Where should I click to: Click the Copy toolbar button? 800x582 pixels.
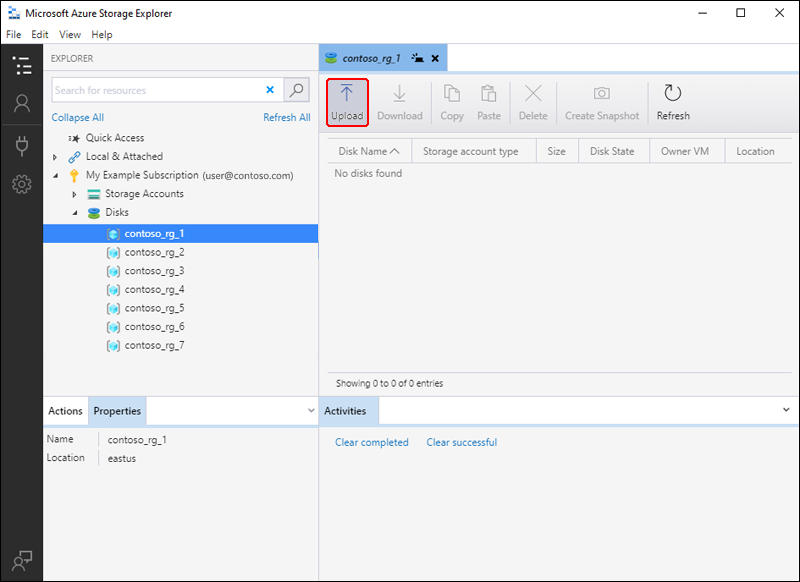452,103
